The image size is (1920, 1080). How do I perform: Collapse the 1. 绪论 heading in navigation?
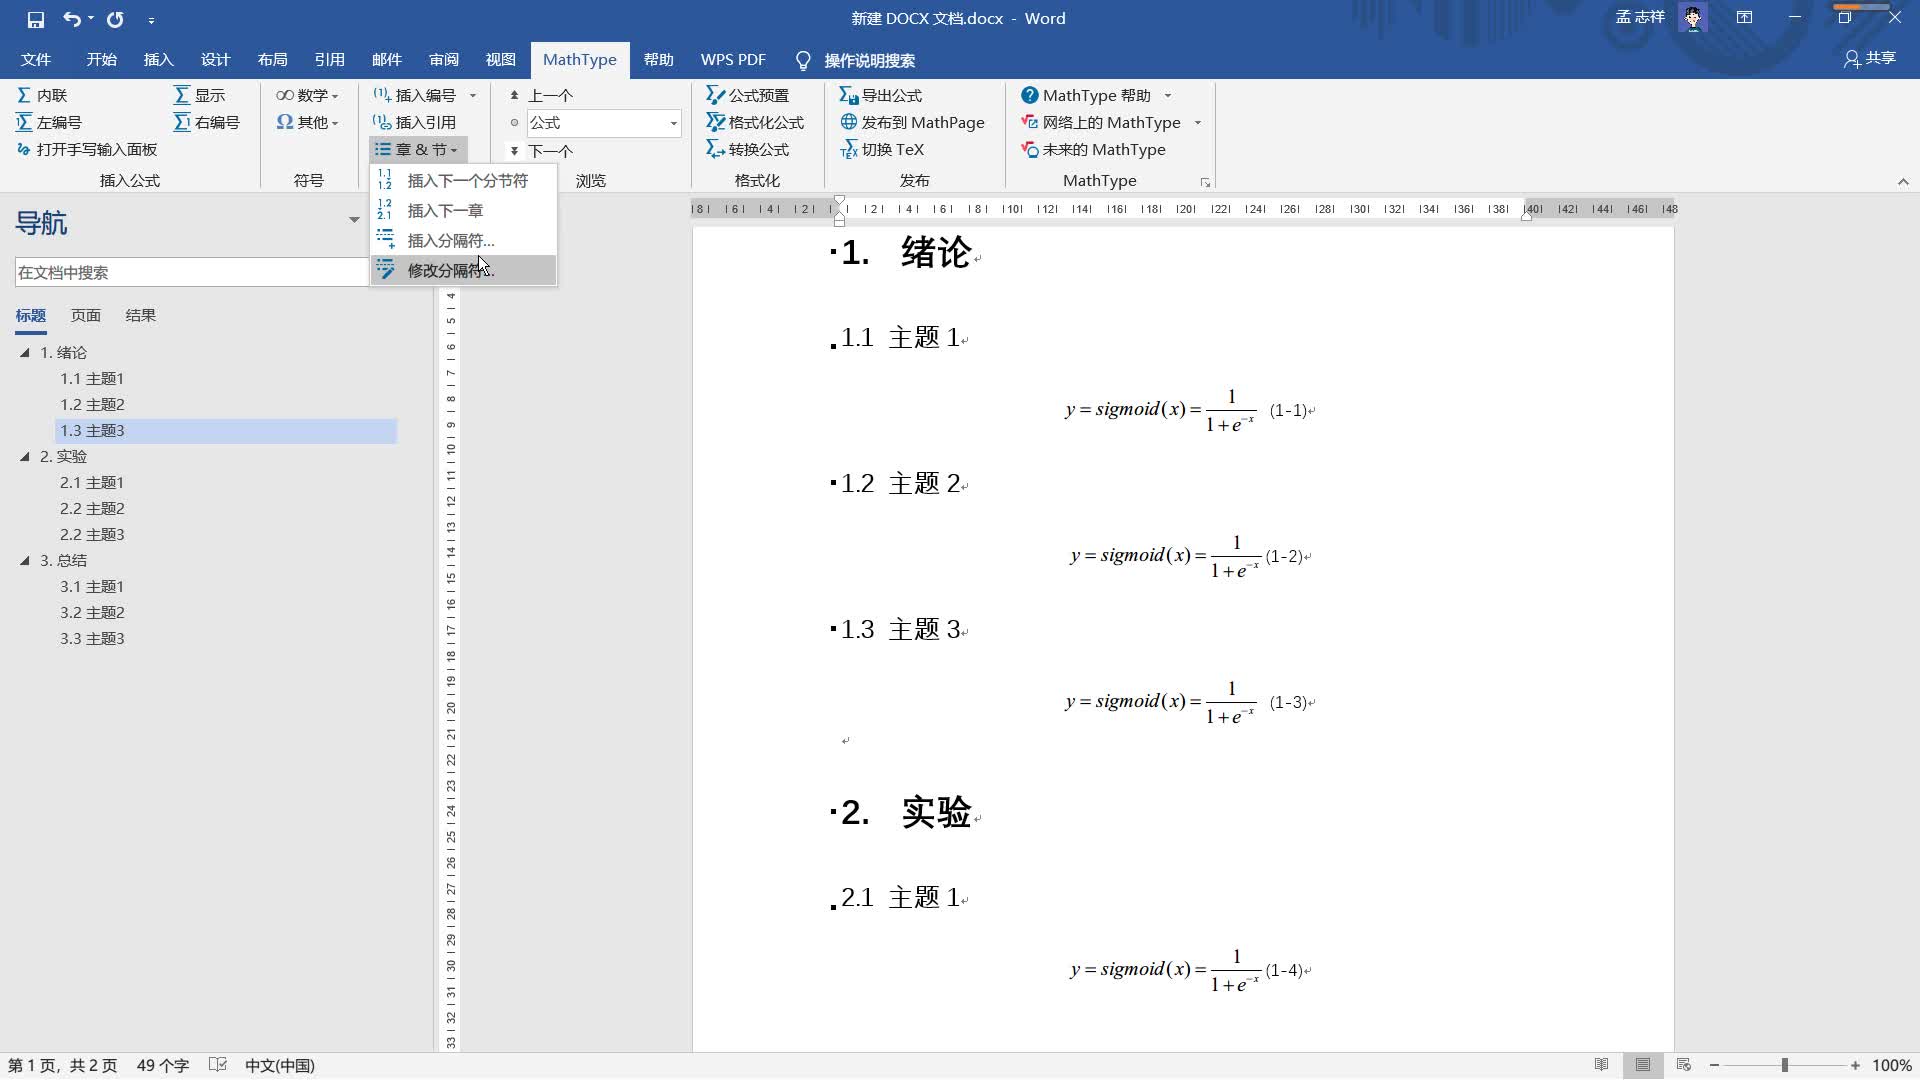(x=25, y=352)
